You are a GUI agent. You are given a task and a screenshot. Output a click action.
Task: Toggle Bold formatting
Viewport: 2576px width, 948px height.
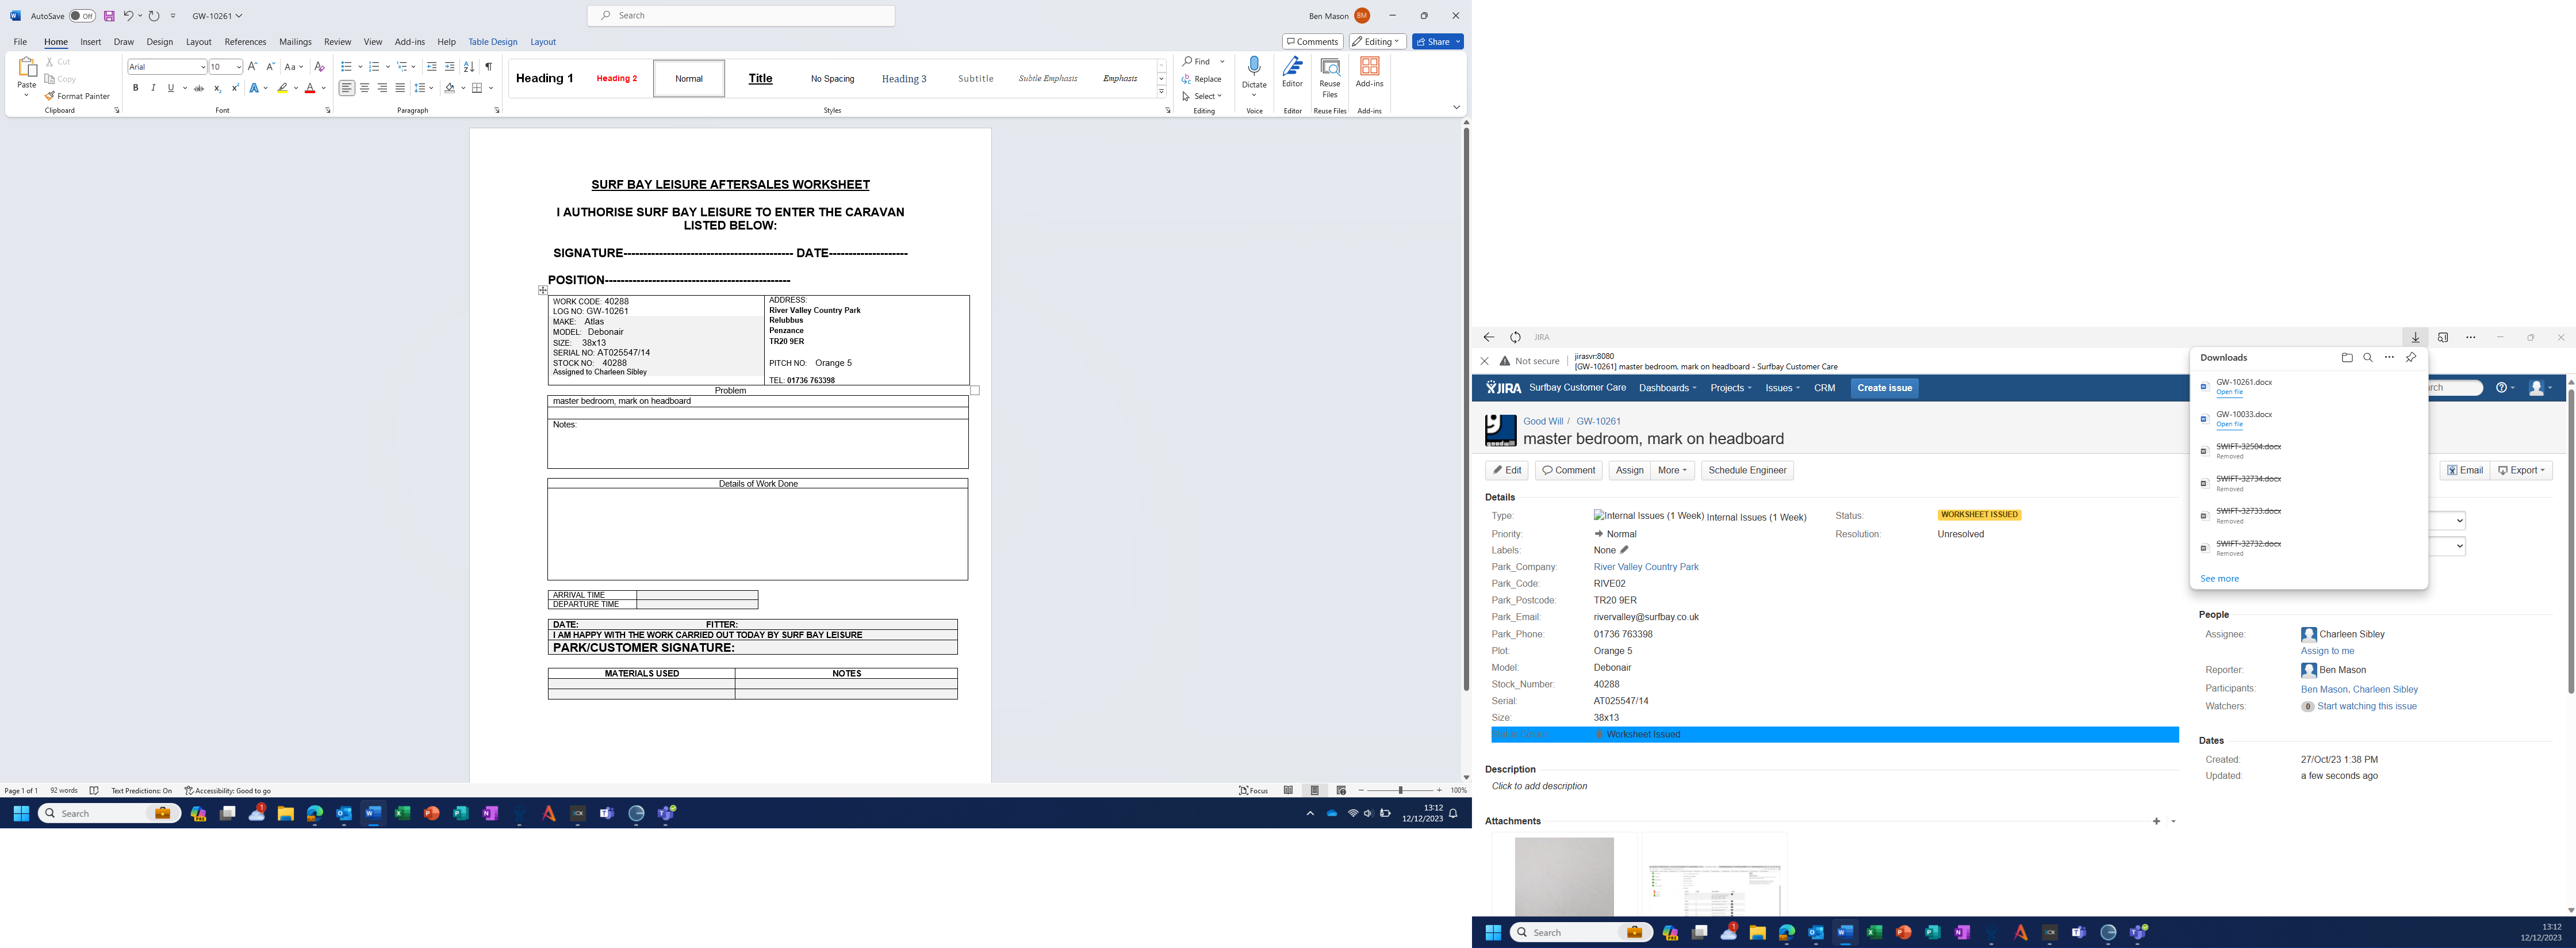[136, 88]
